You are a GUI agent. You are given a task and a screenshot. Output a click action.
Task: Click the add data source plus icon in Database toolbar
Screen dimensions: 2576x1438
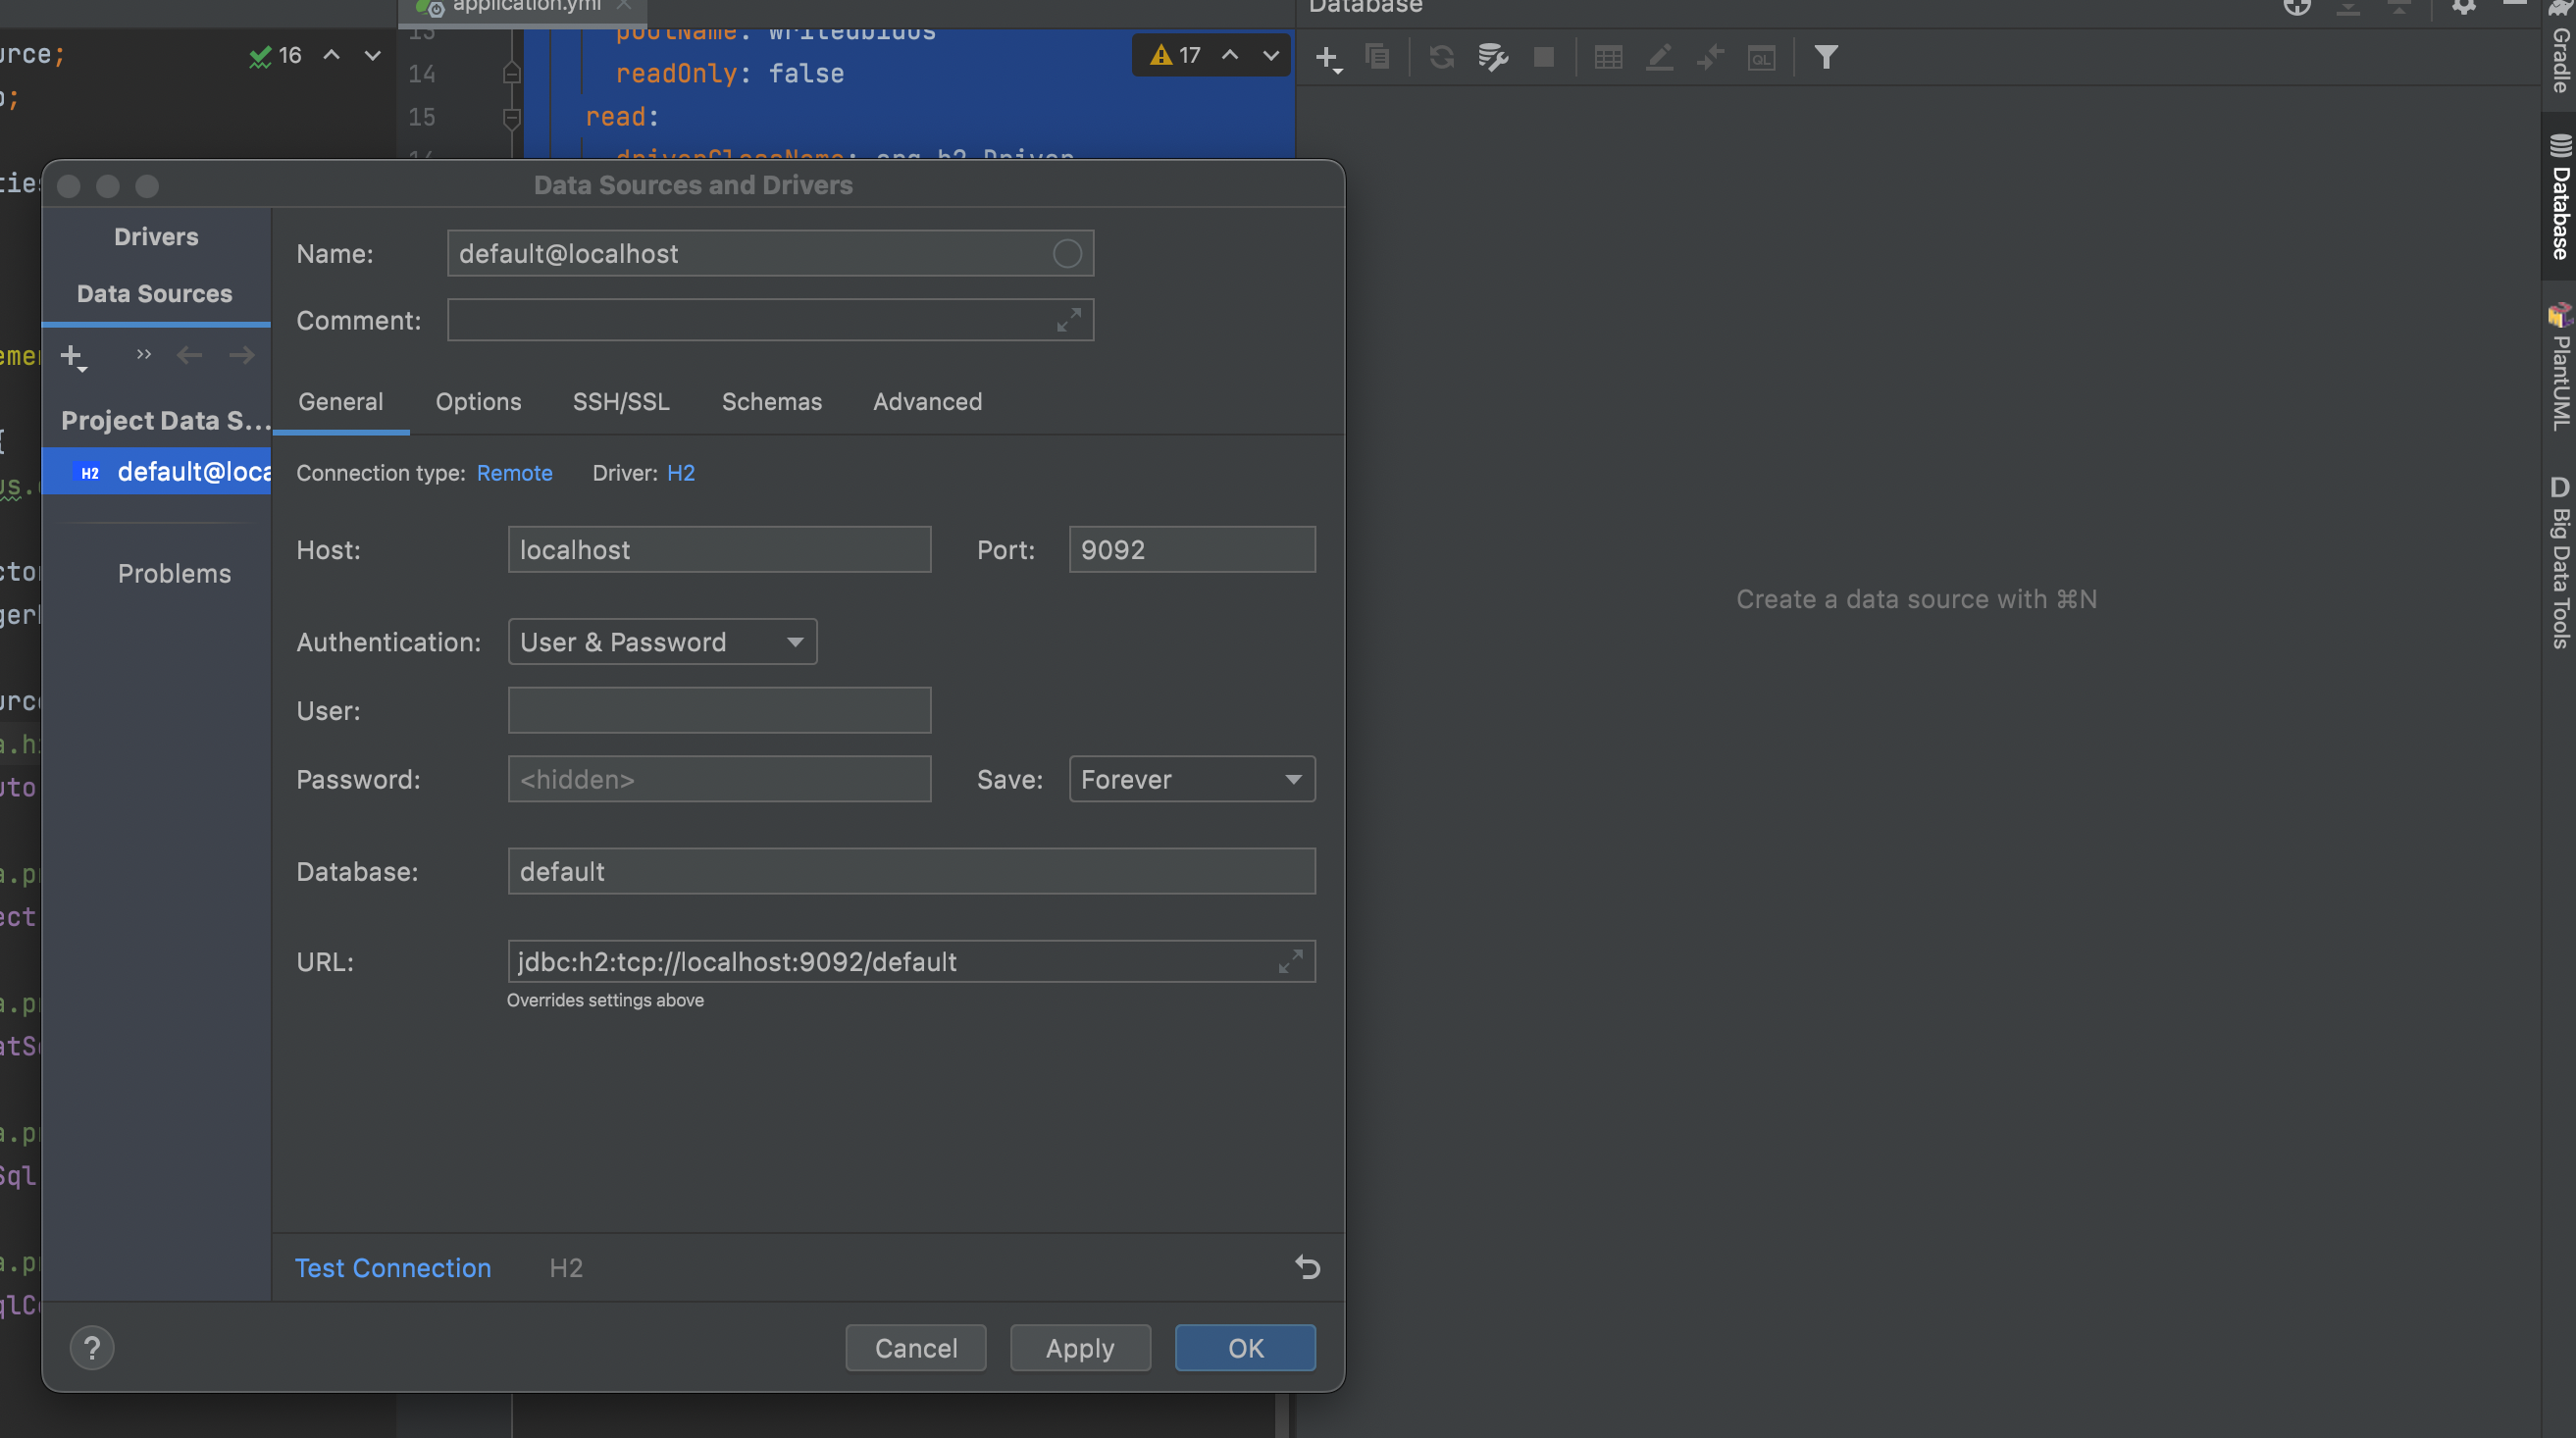pyautogui.click(x=1327, y=58)
